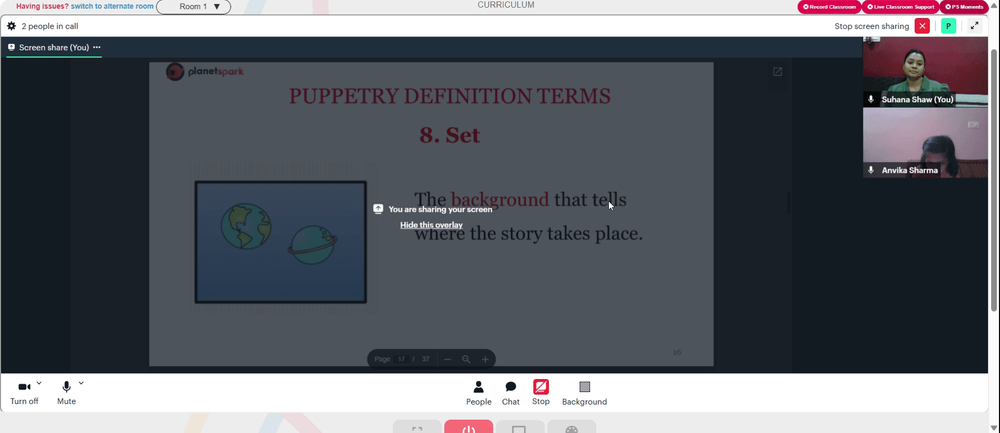Click the green P avatar badge
Image resolution: width=1000 pixels, height=433 pixels.
[x=948, y=26]
